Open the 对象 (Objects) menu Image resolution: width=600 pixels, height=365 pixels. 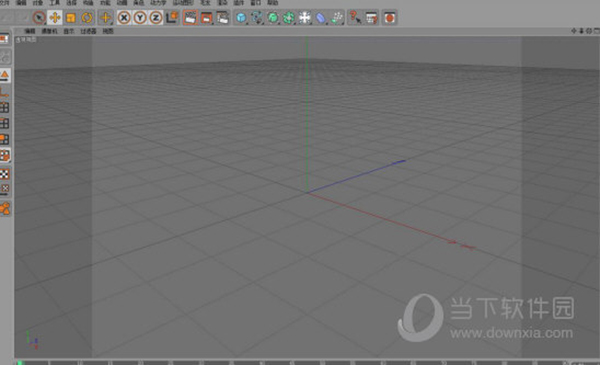[38, 3]
